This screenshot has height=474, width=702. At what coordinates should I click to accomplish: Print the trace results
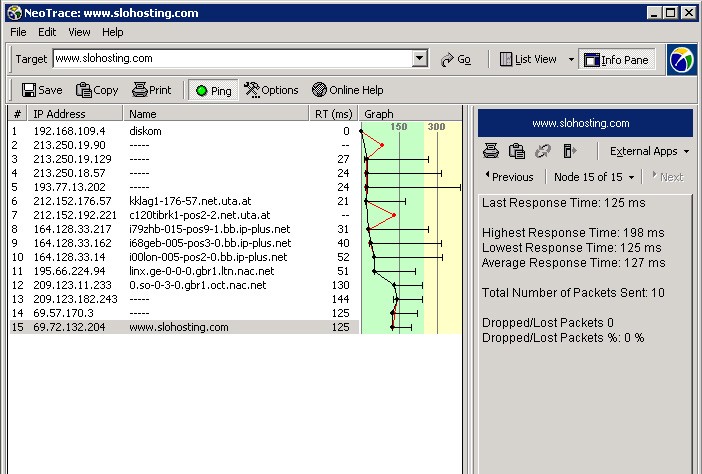tap(152, 90)
